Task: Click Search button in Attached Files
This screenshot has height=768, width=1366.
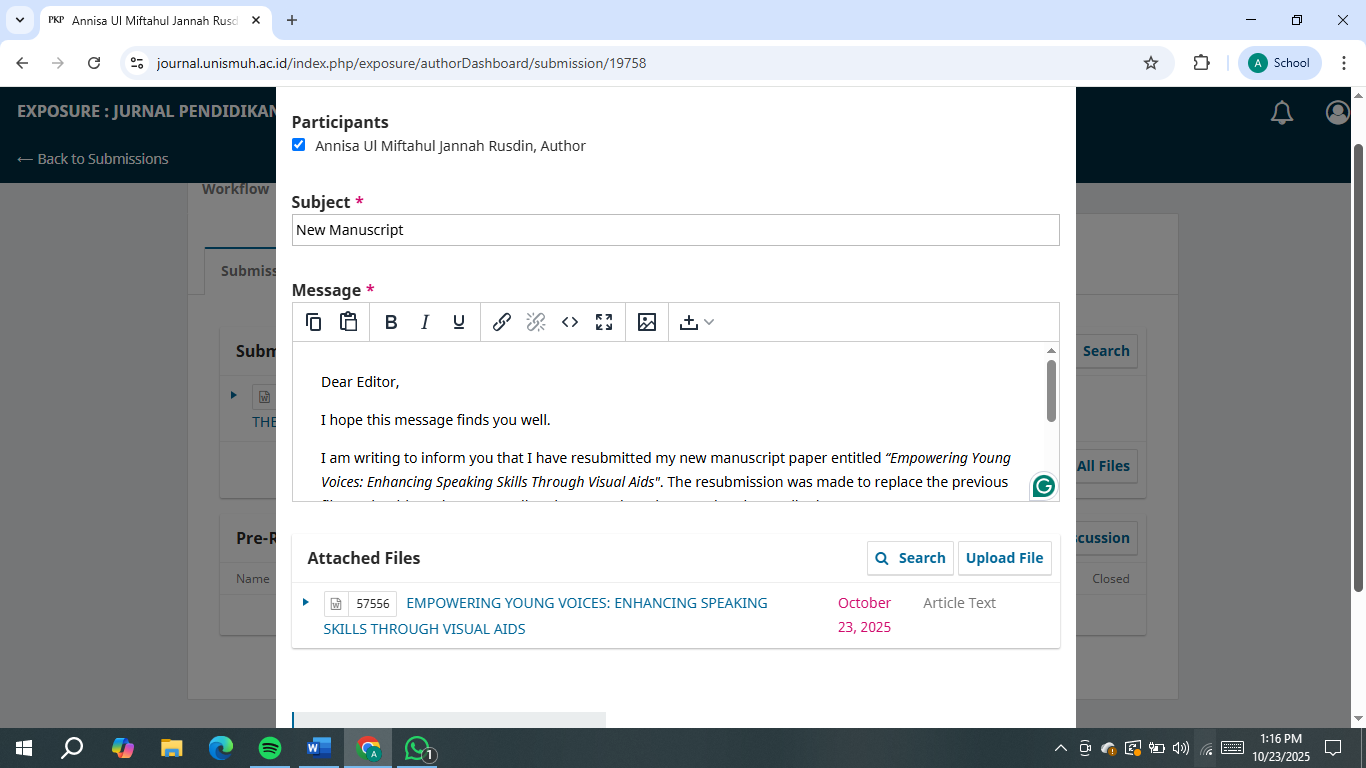Action: pos(910,558)
